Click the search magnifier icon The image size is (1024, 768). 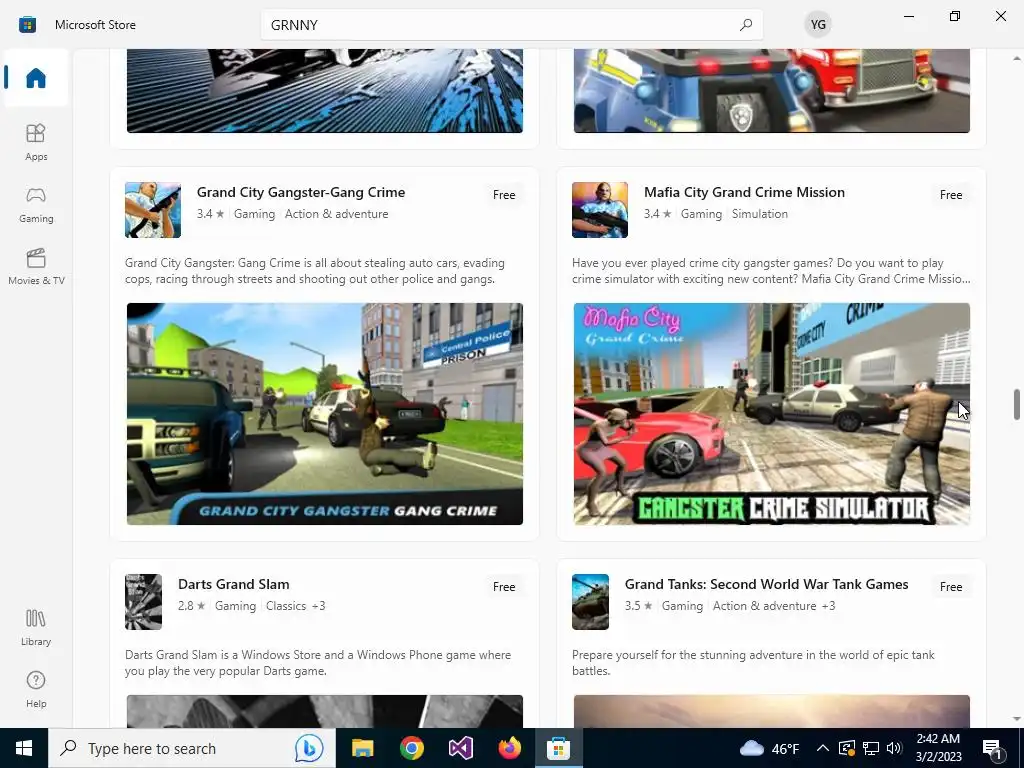[746, 25]
